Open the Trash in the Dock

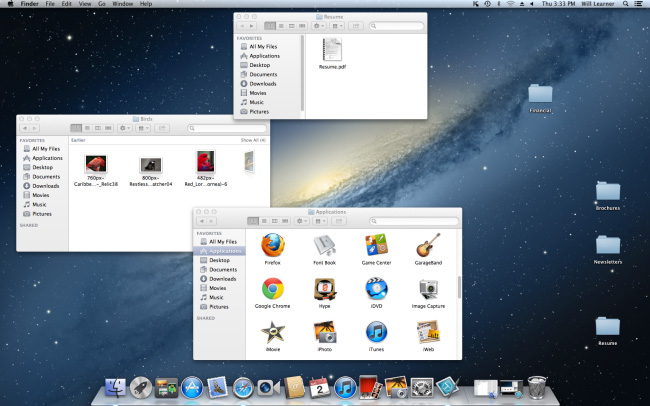point(536,388)
